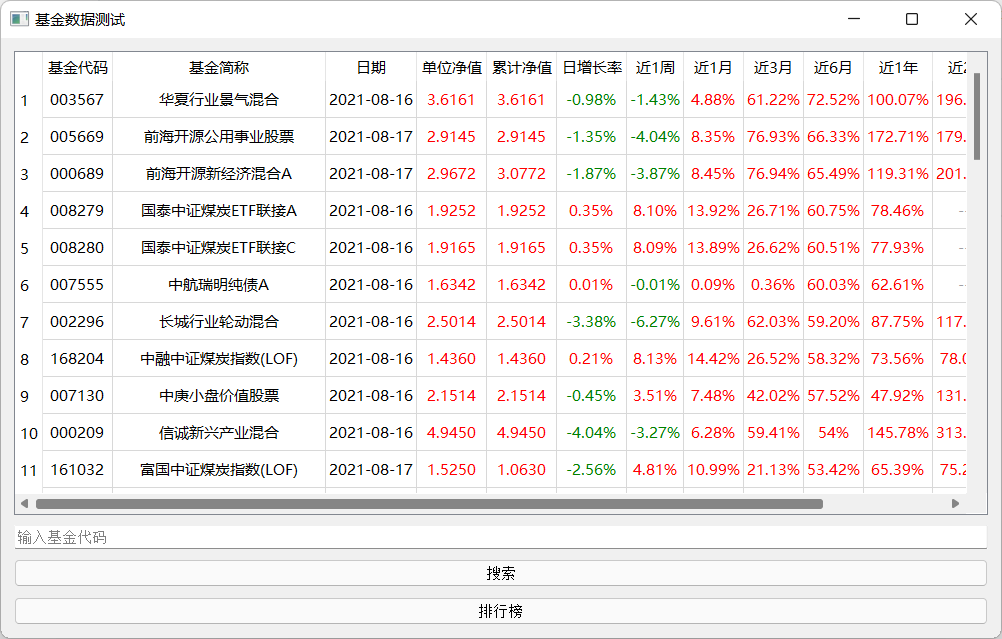Viewport: 1002px width, 639px height.
Task: Select the 单位净值 column header
Action: [451, 68]
